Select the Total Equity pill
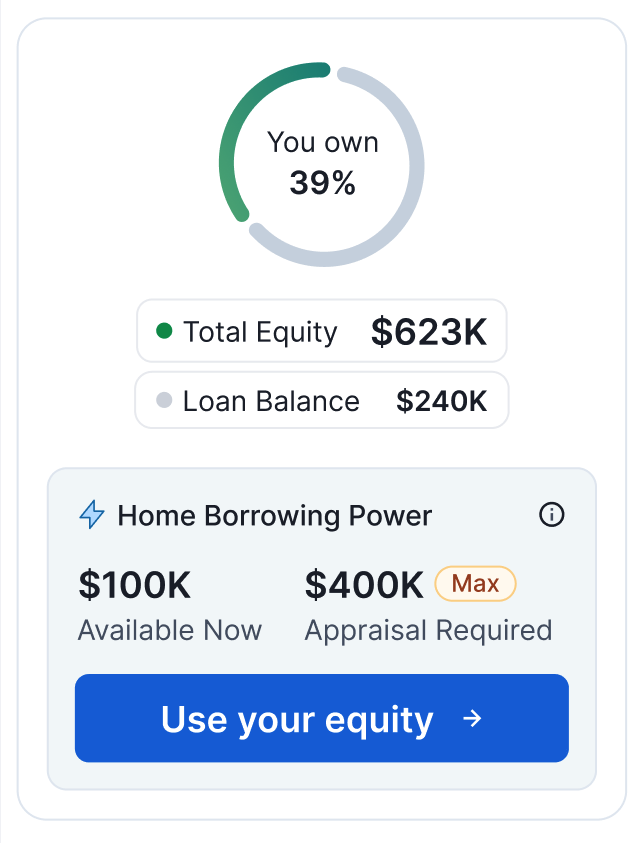Image resolution: width=643 pixels, height=843 pixels. (x=322, y=331)
